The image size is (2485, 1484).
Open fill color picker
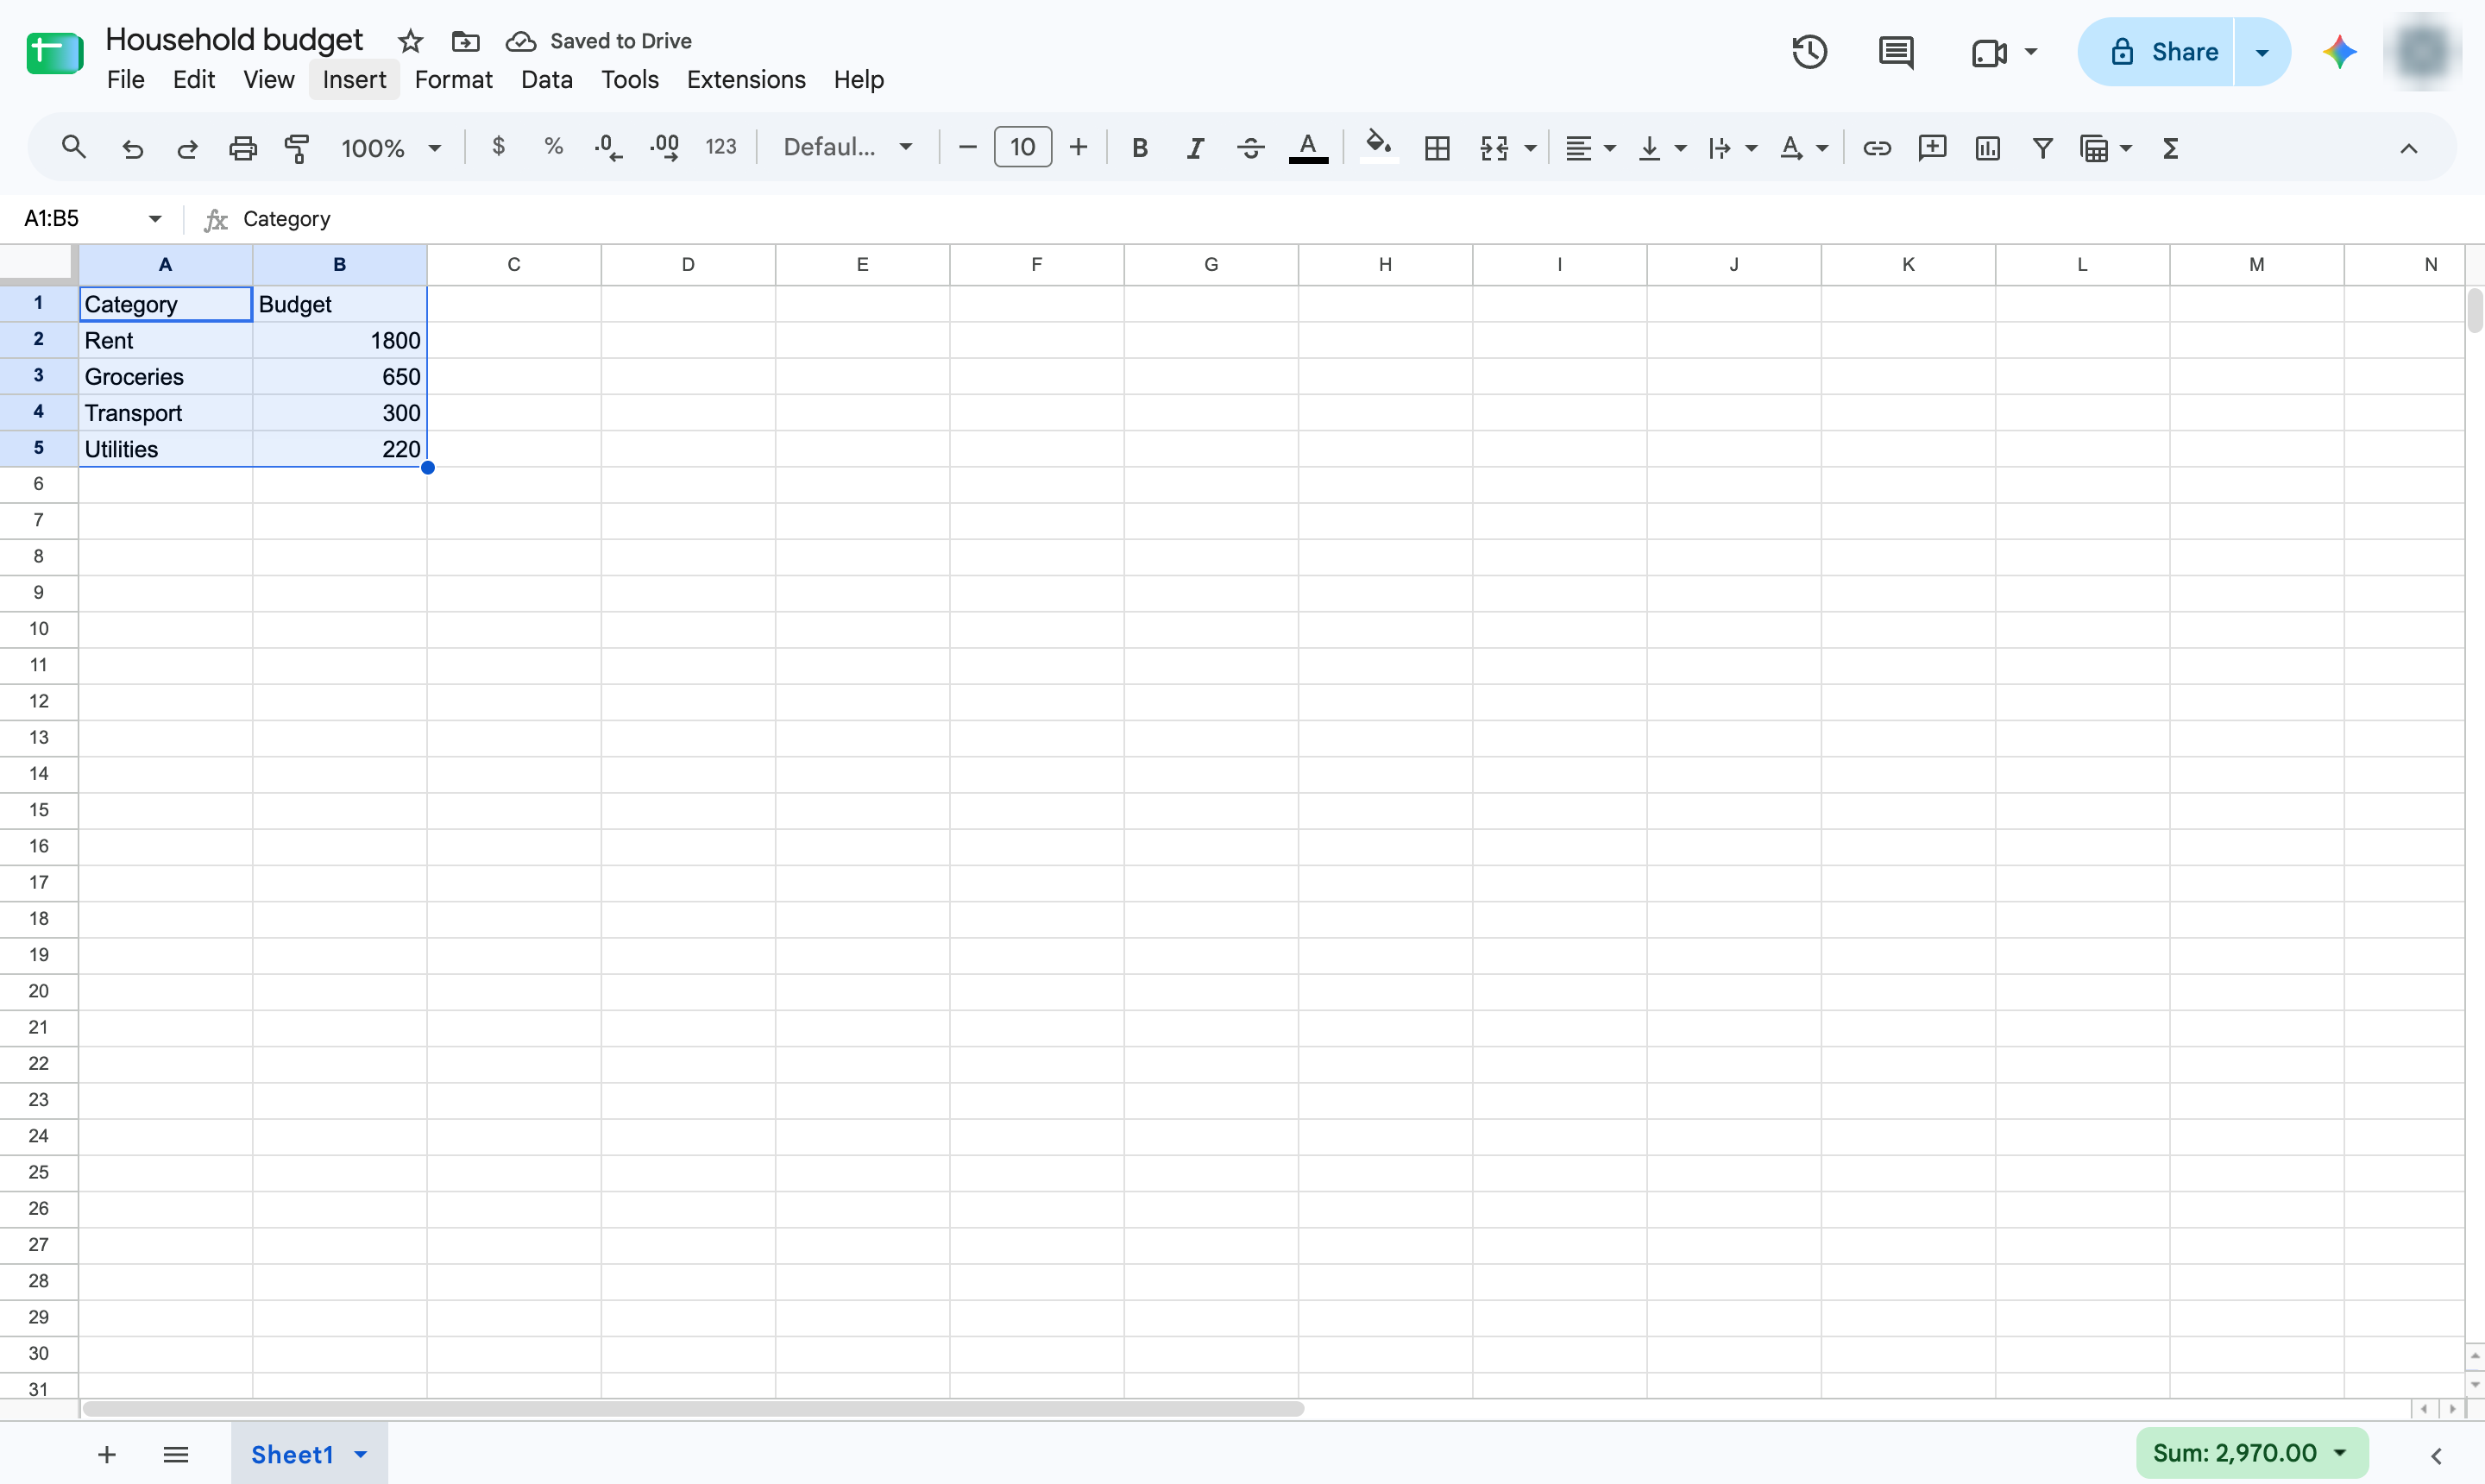pyautogui.click(x=1378, y=147)
